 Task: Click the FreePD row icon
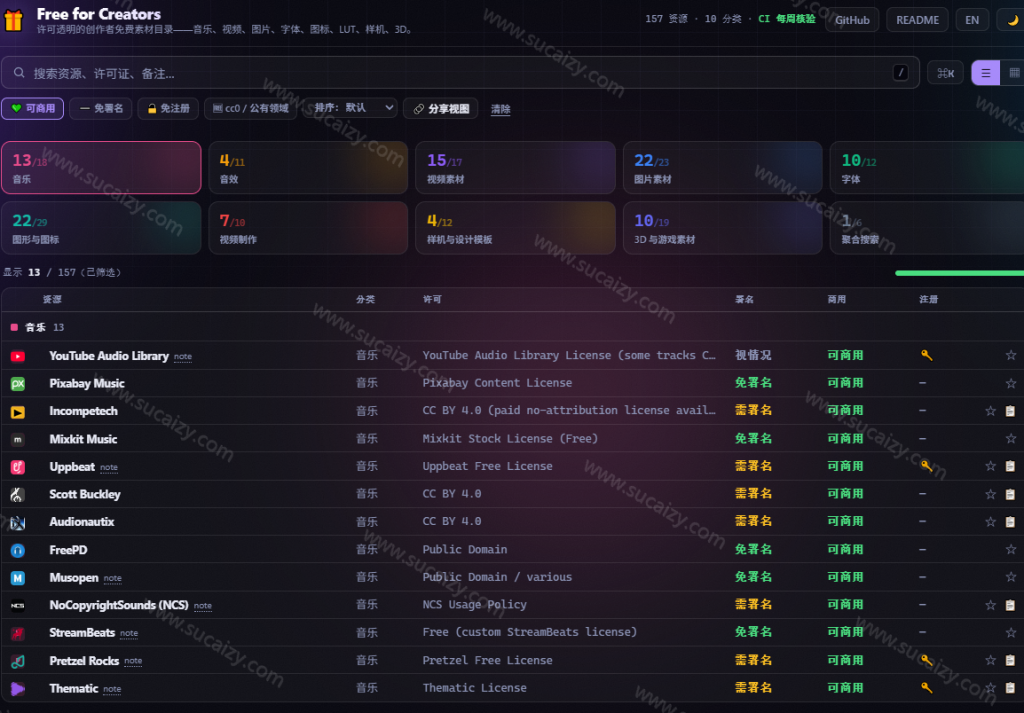coord(18,550)
